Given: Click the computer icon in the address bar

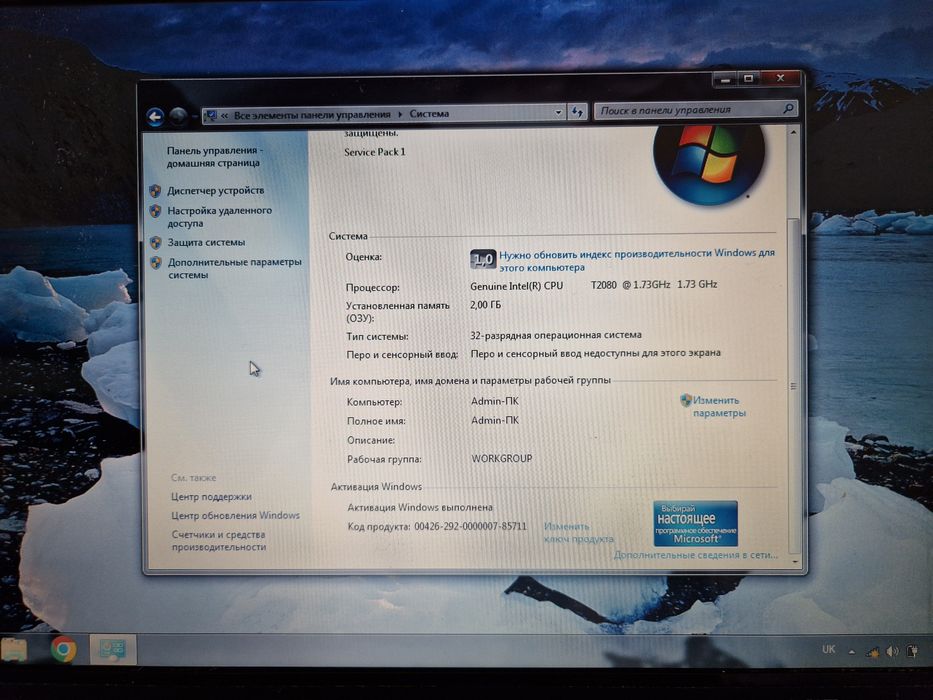Looking at the screenshot, I should click(x=209, y=115).
